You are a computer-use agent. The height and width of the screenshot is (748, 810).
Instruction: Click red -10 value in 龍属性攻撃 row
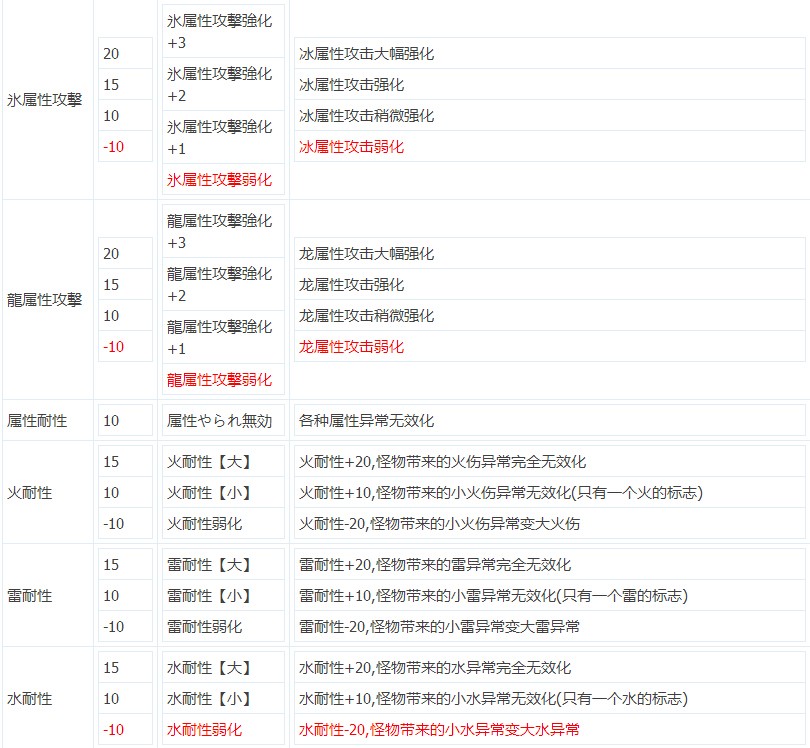tap(125, 346)
